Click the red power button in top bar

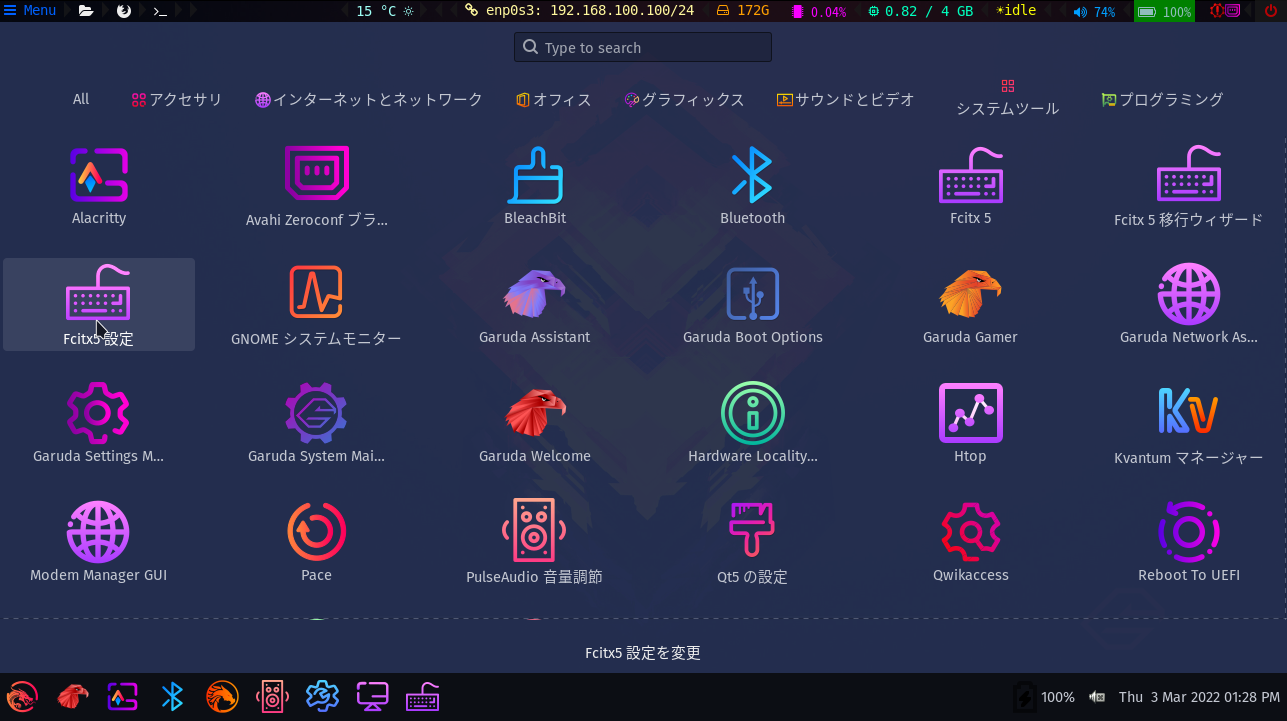(x=1271, y=11)
